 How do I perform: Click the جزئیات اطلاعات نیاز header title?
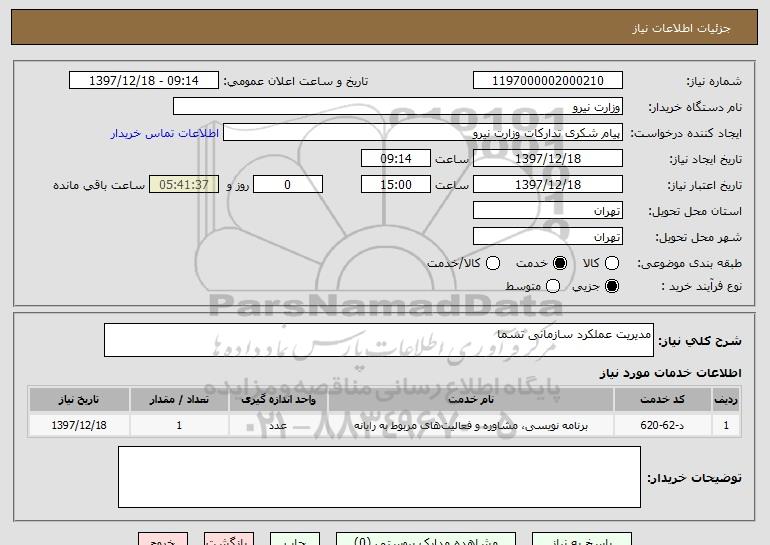point(681,28)
